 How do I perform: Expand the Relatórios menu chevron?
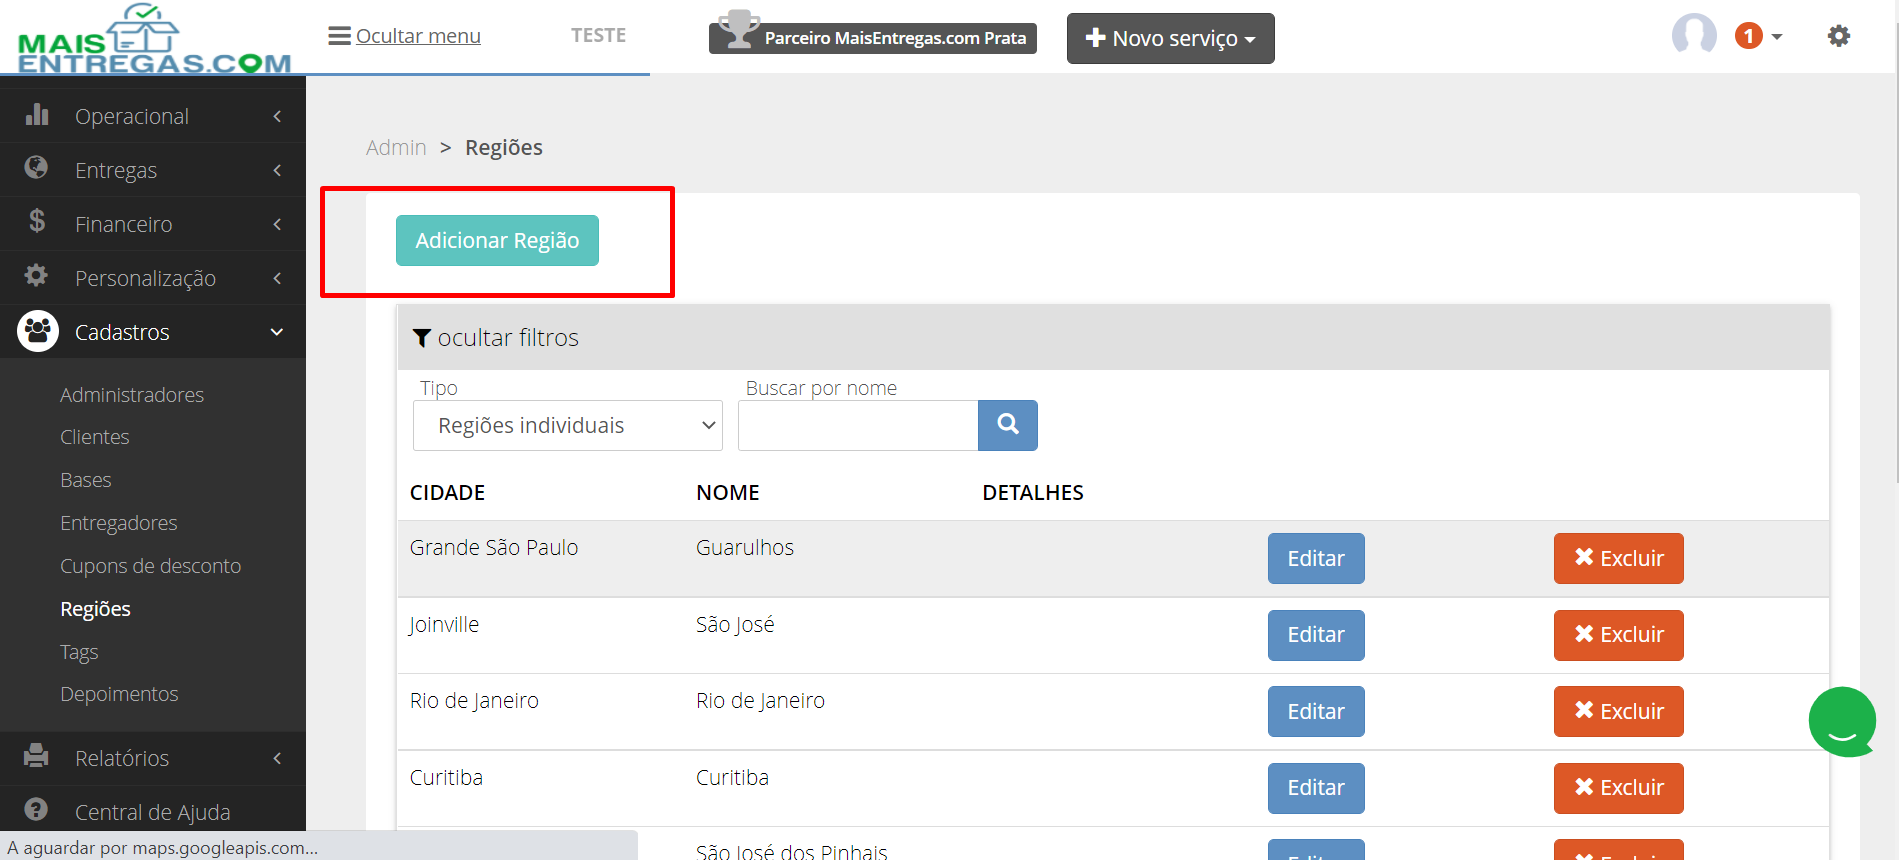[277, 758]
